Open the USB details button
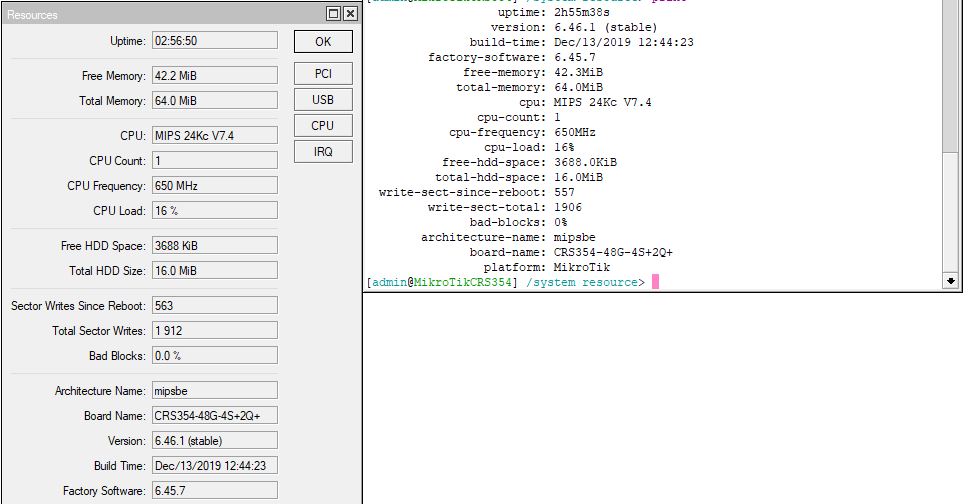 point(323,99)
